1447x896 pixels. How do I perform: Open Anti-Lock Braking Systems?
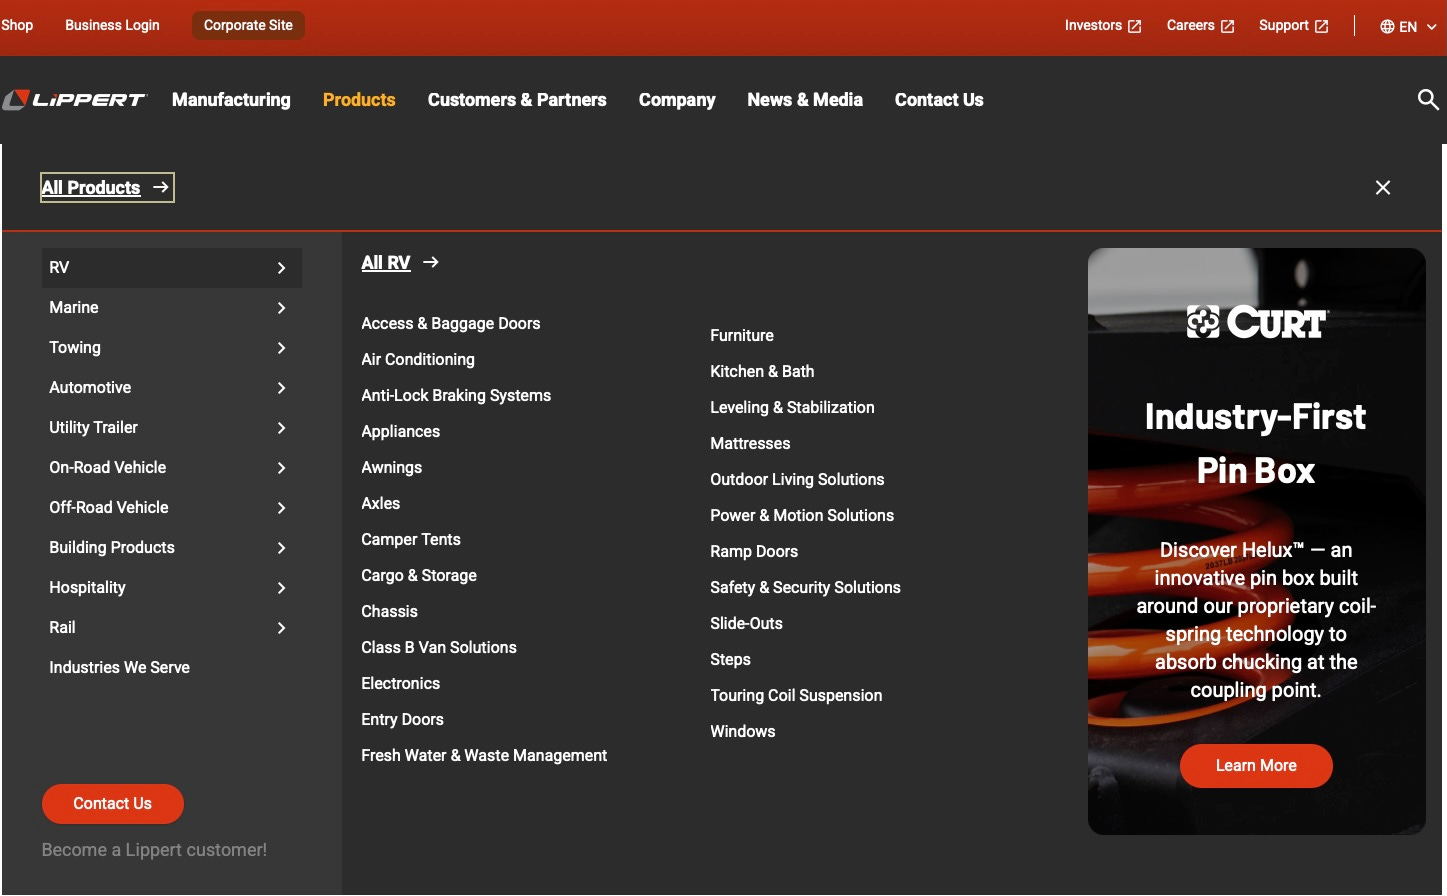(456, 395)
